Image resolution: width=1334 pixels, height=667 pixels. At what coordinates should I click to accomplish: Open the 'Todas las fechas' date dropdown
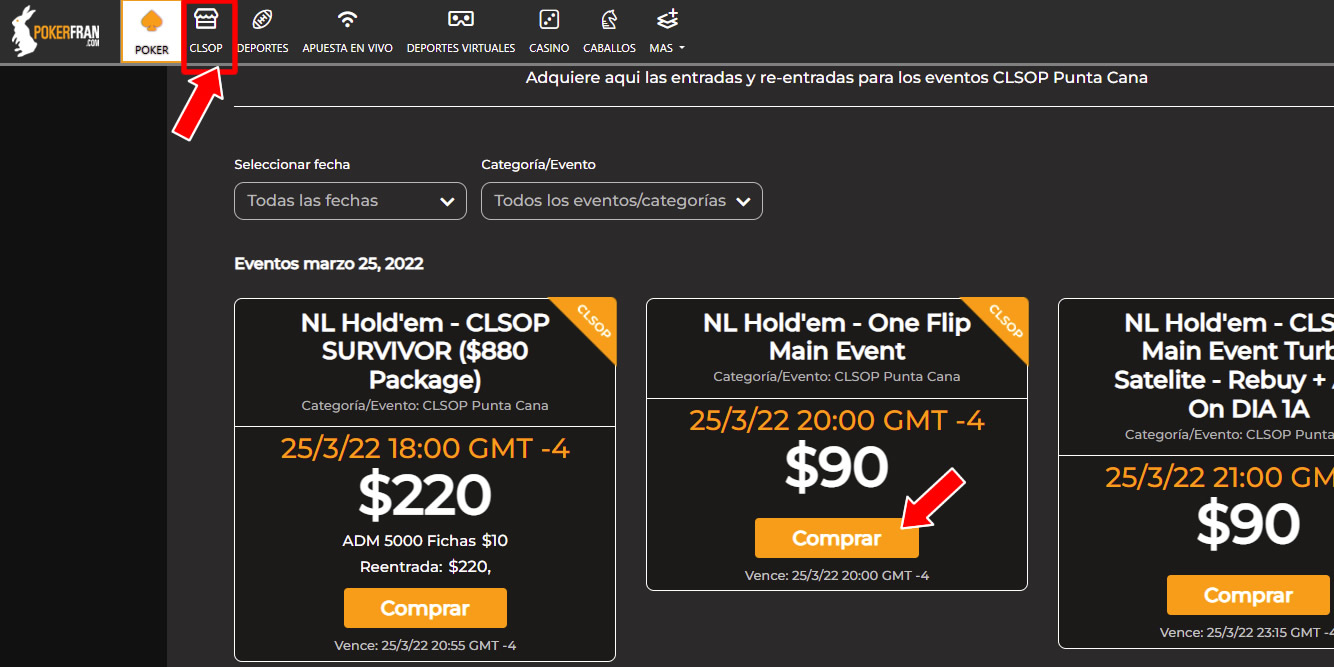tap(350, 201)
